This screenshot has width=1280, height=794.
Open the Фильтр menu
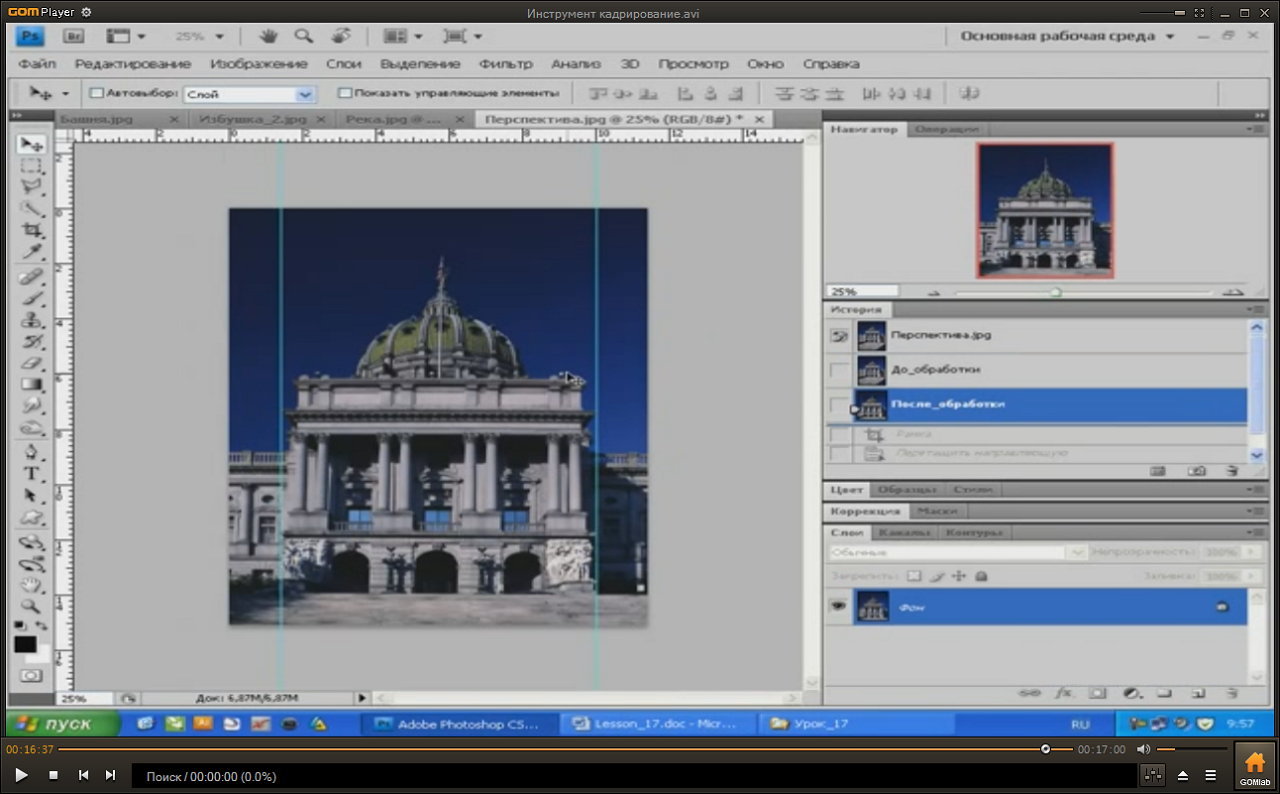pyautogui.click(x=505, y=64)
